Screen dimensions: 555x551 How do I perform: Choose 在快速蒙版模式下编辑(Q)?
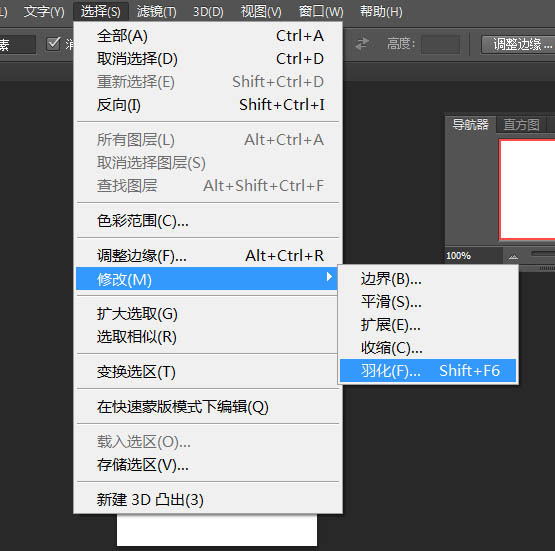208,407
